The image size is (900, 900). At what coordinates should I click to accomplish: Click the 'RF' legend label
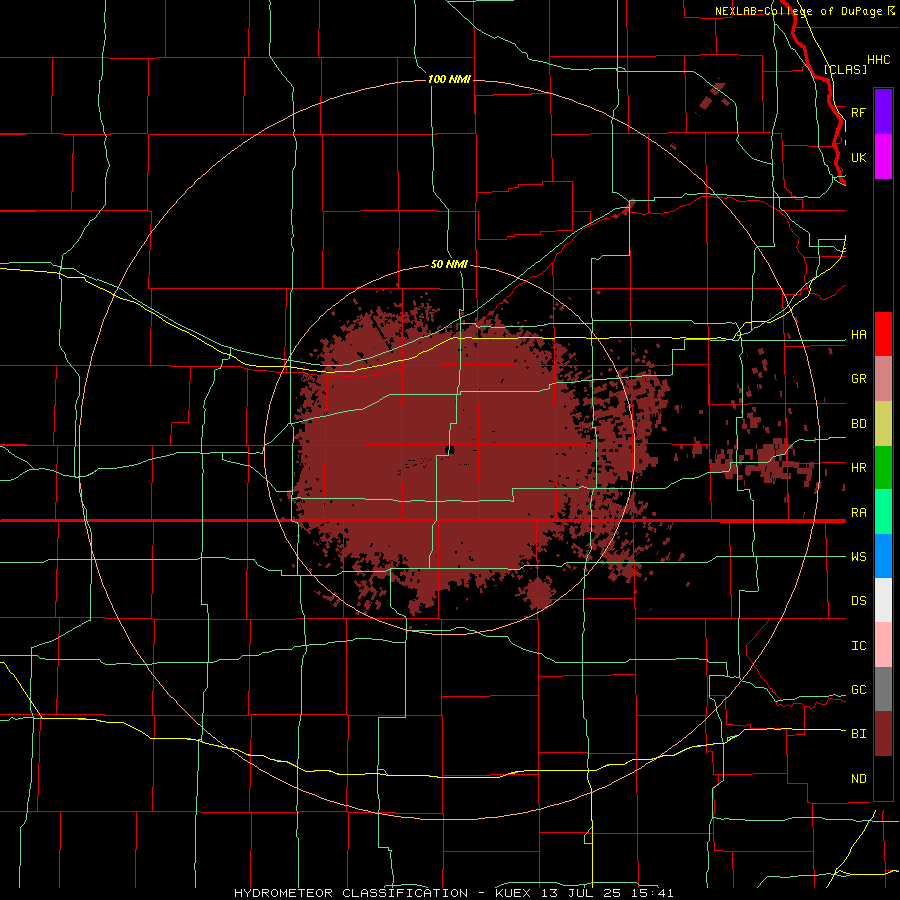(x=859, y=112)
